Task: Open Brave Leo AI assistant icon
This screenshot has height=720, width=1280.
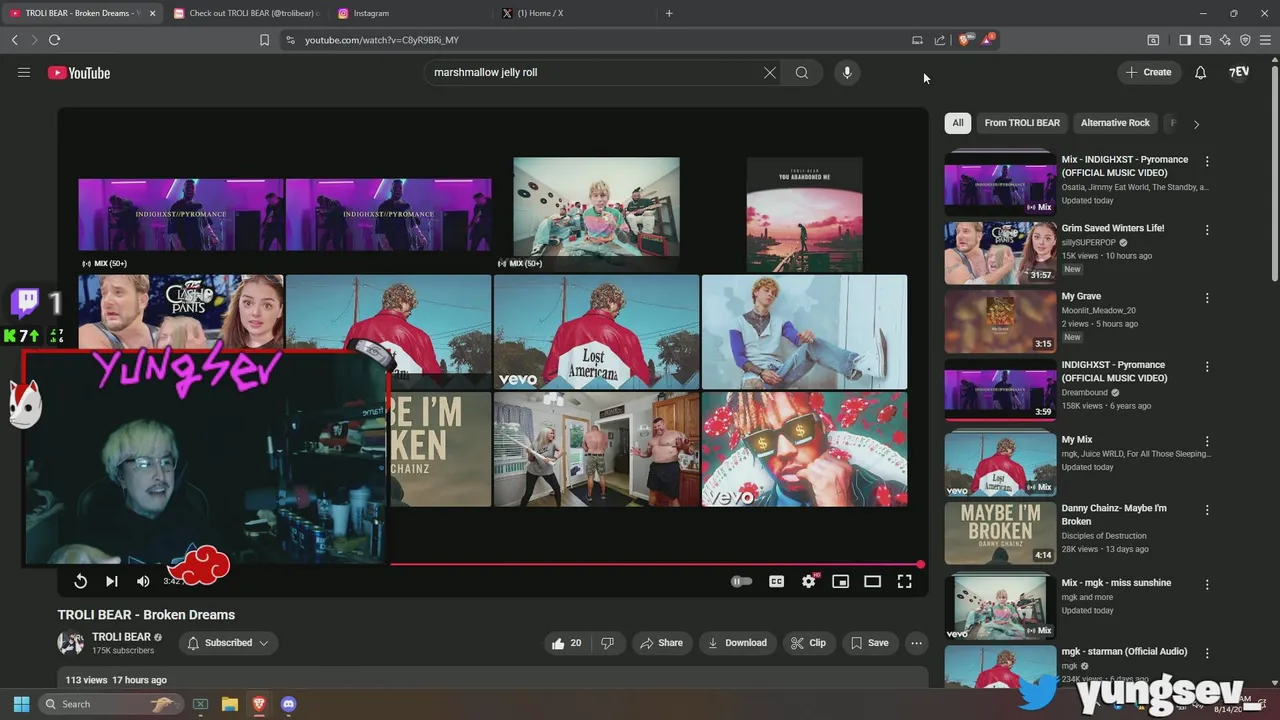Action: [x=1225, y=40]
